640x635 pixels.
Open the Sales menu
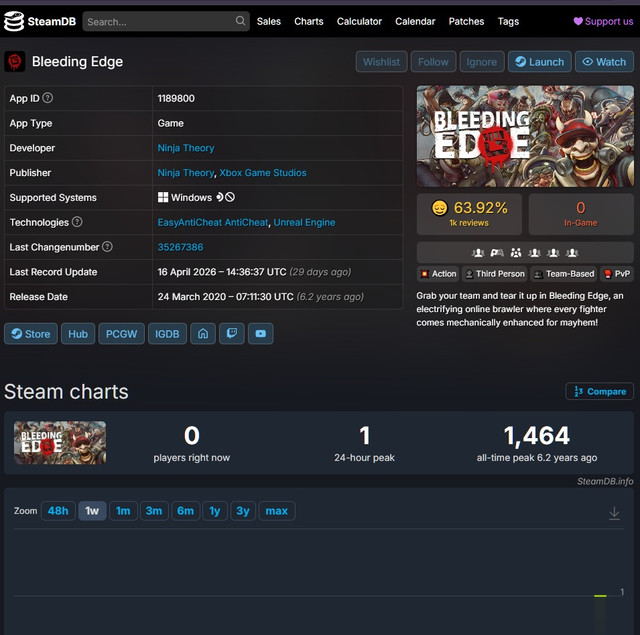tap(269, 21)
